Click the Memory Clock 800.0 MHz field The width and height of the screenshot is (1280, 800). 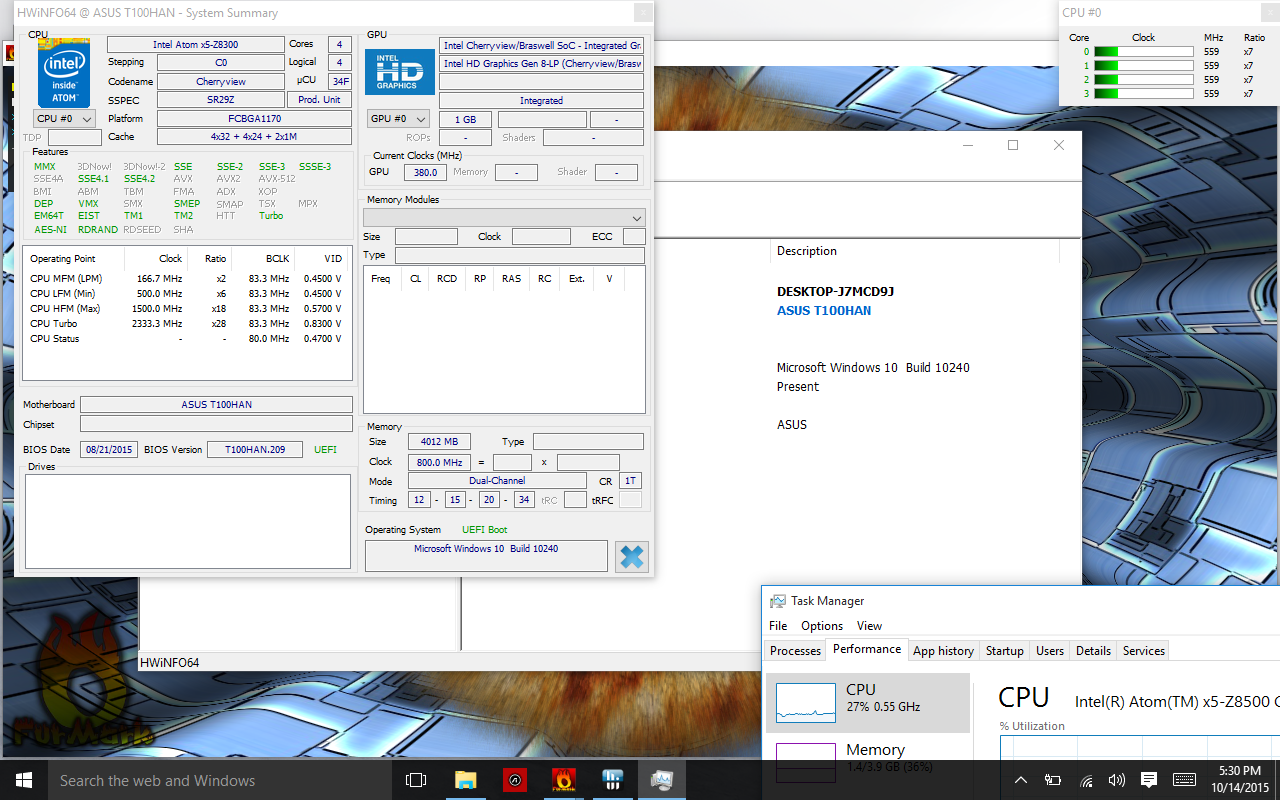click(440, 462)
